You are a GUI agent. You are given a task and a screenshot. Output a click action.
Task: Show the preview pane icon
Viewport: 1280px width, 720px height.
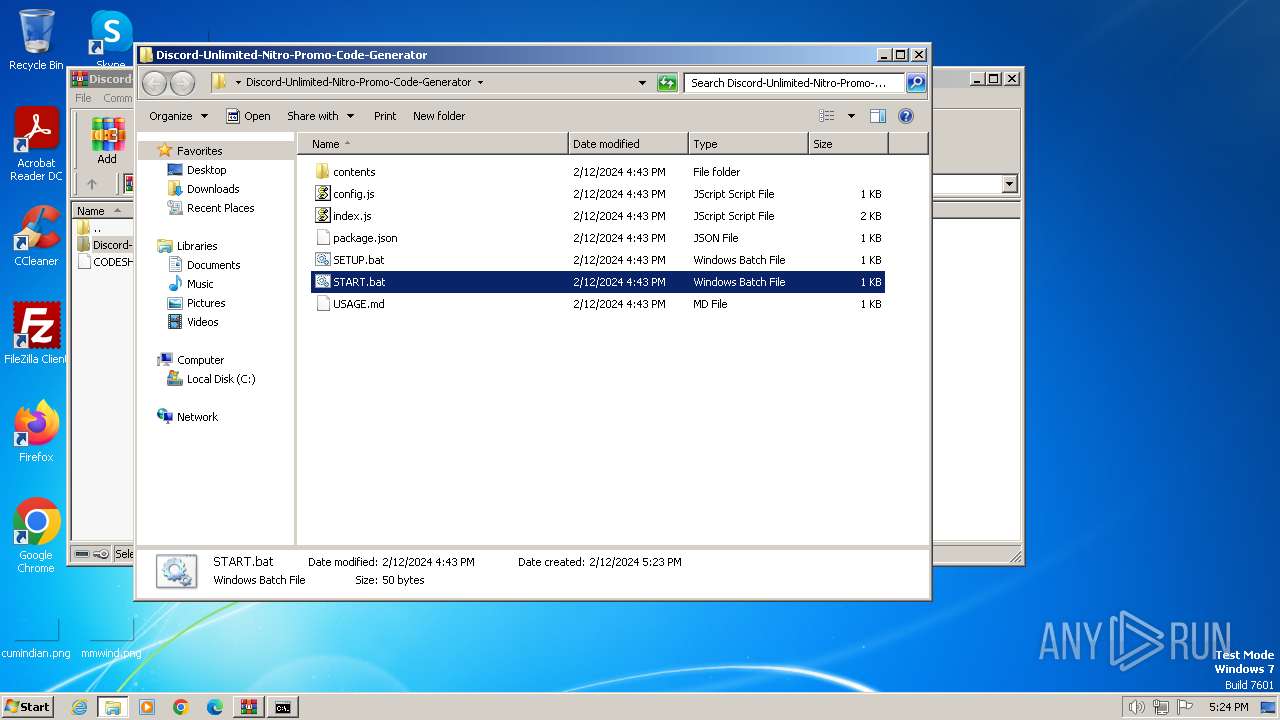coord(877,116)
